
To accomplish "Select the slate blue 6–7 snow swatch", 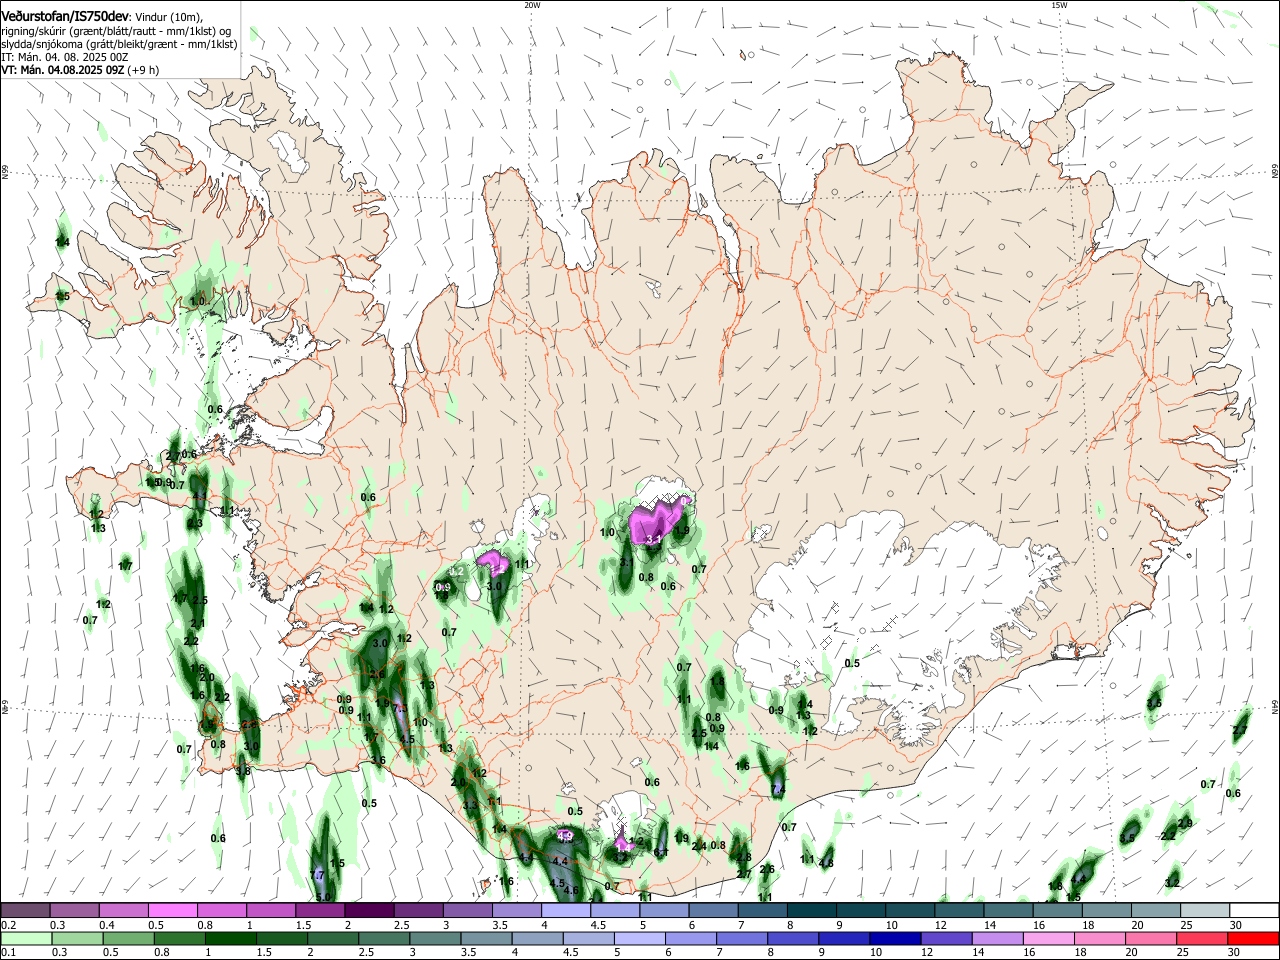I will (713, 911).
